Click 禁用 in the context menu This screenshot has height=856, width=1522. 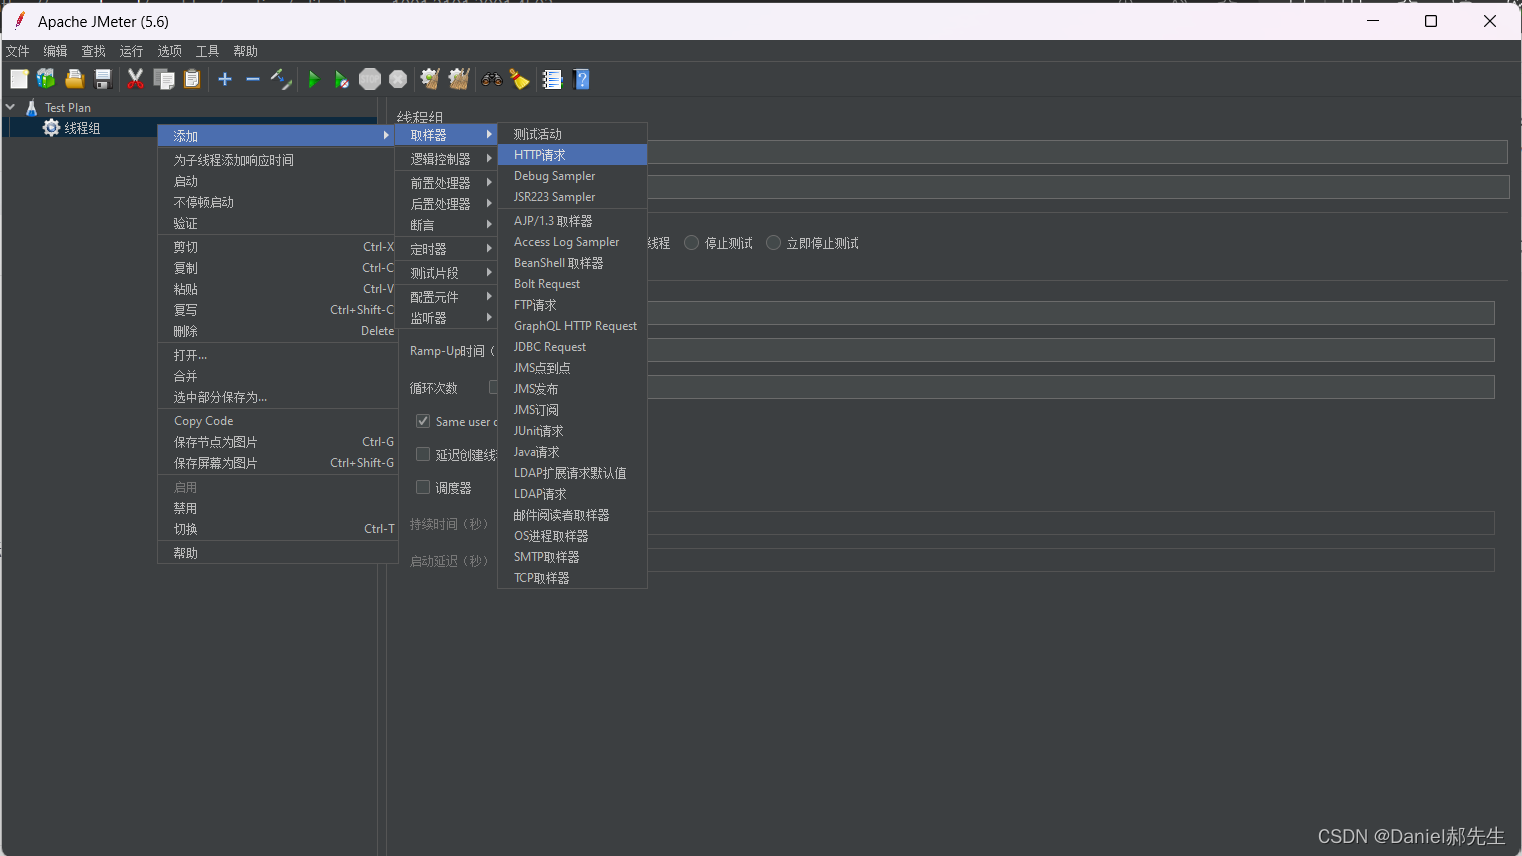277,508
